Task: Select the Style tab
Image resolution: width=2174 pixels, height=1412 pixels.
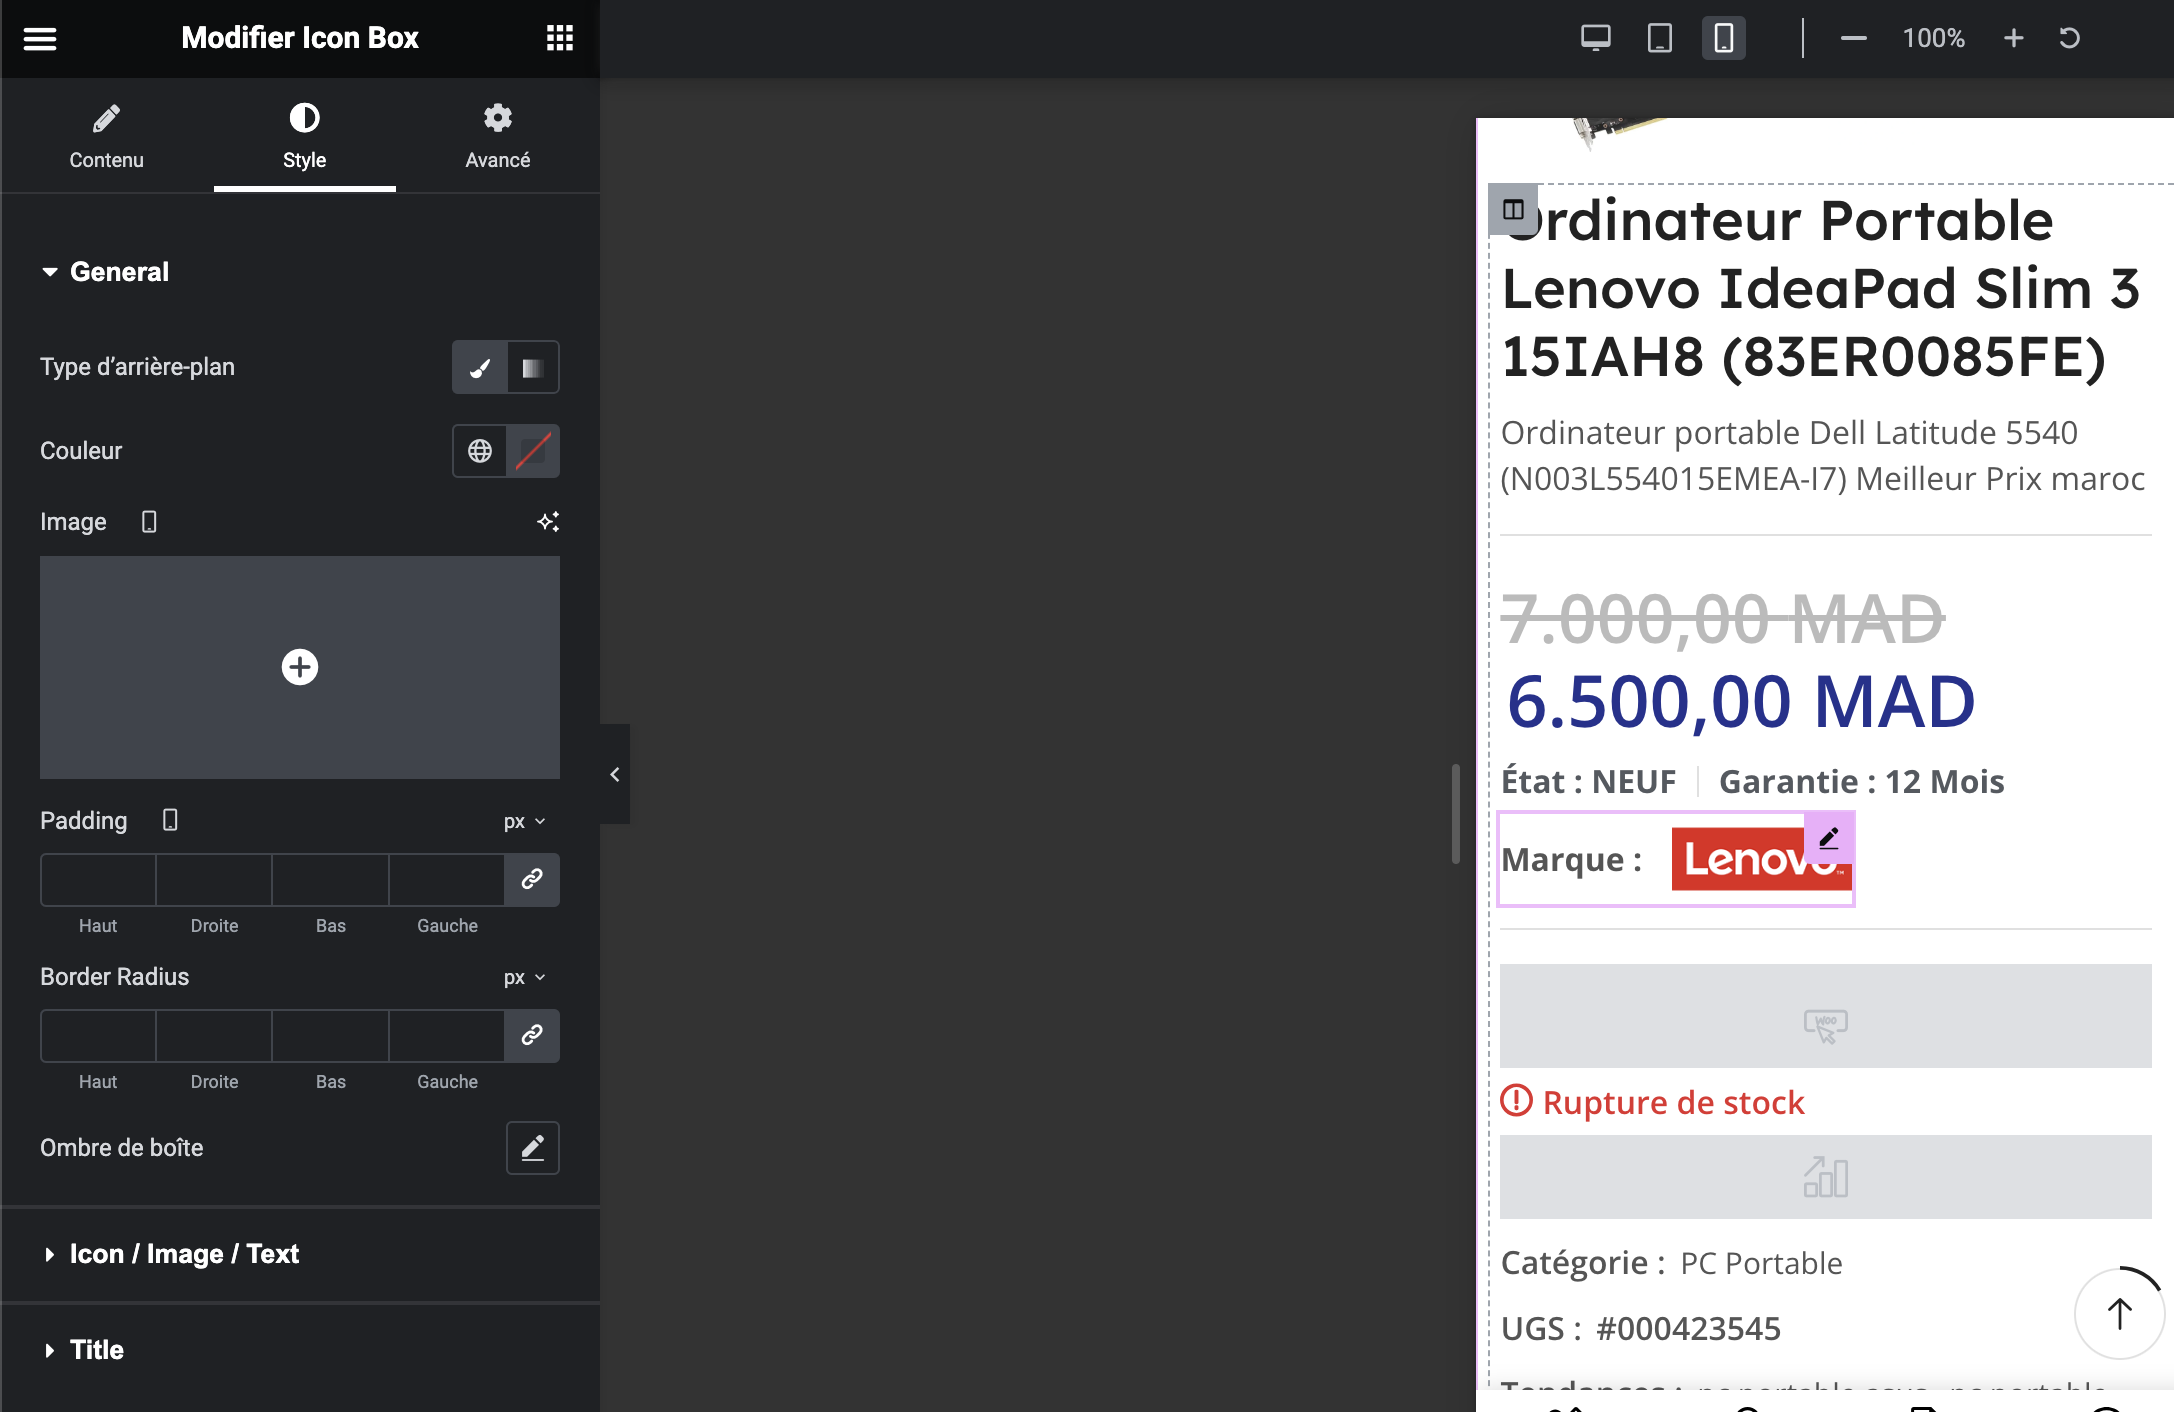Action: (304, 136)
